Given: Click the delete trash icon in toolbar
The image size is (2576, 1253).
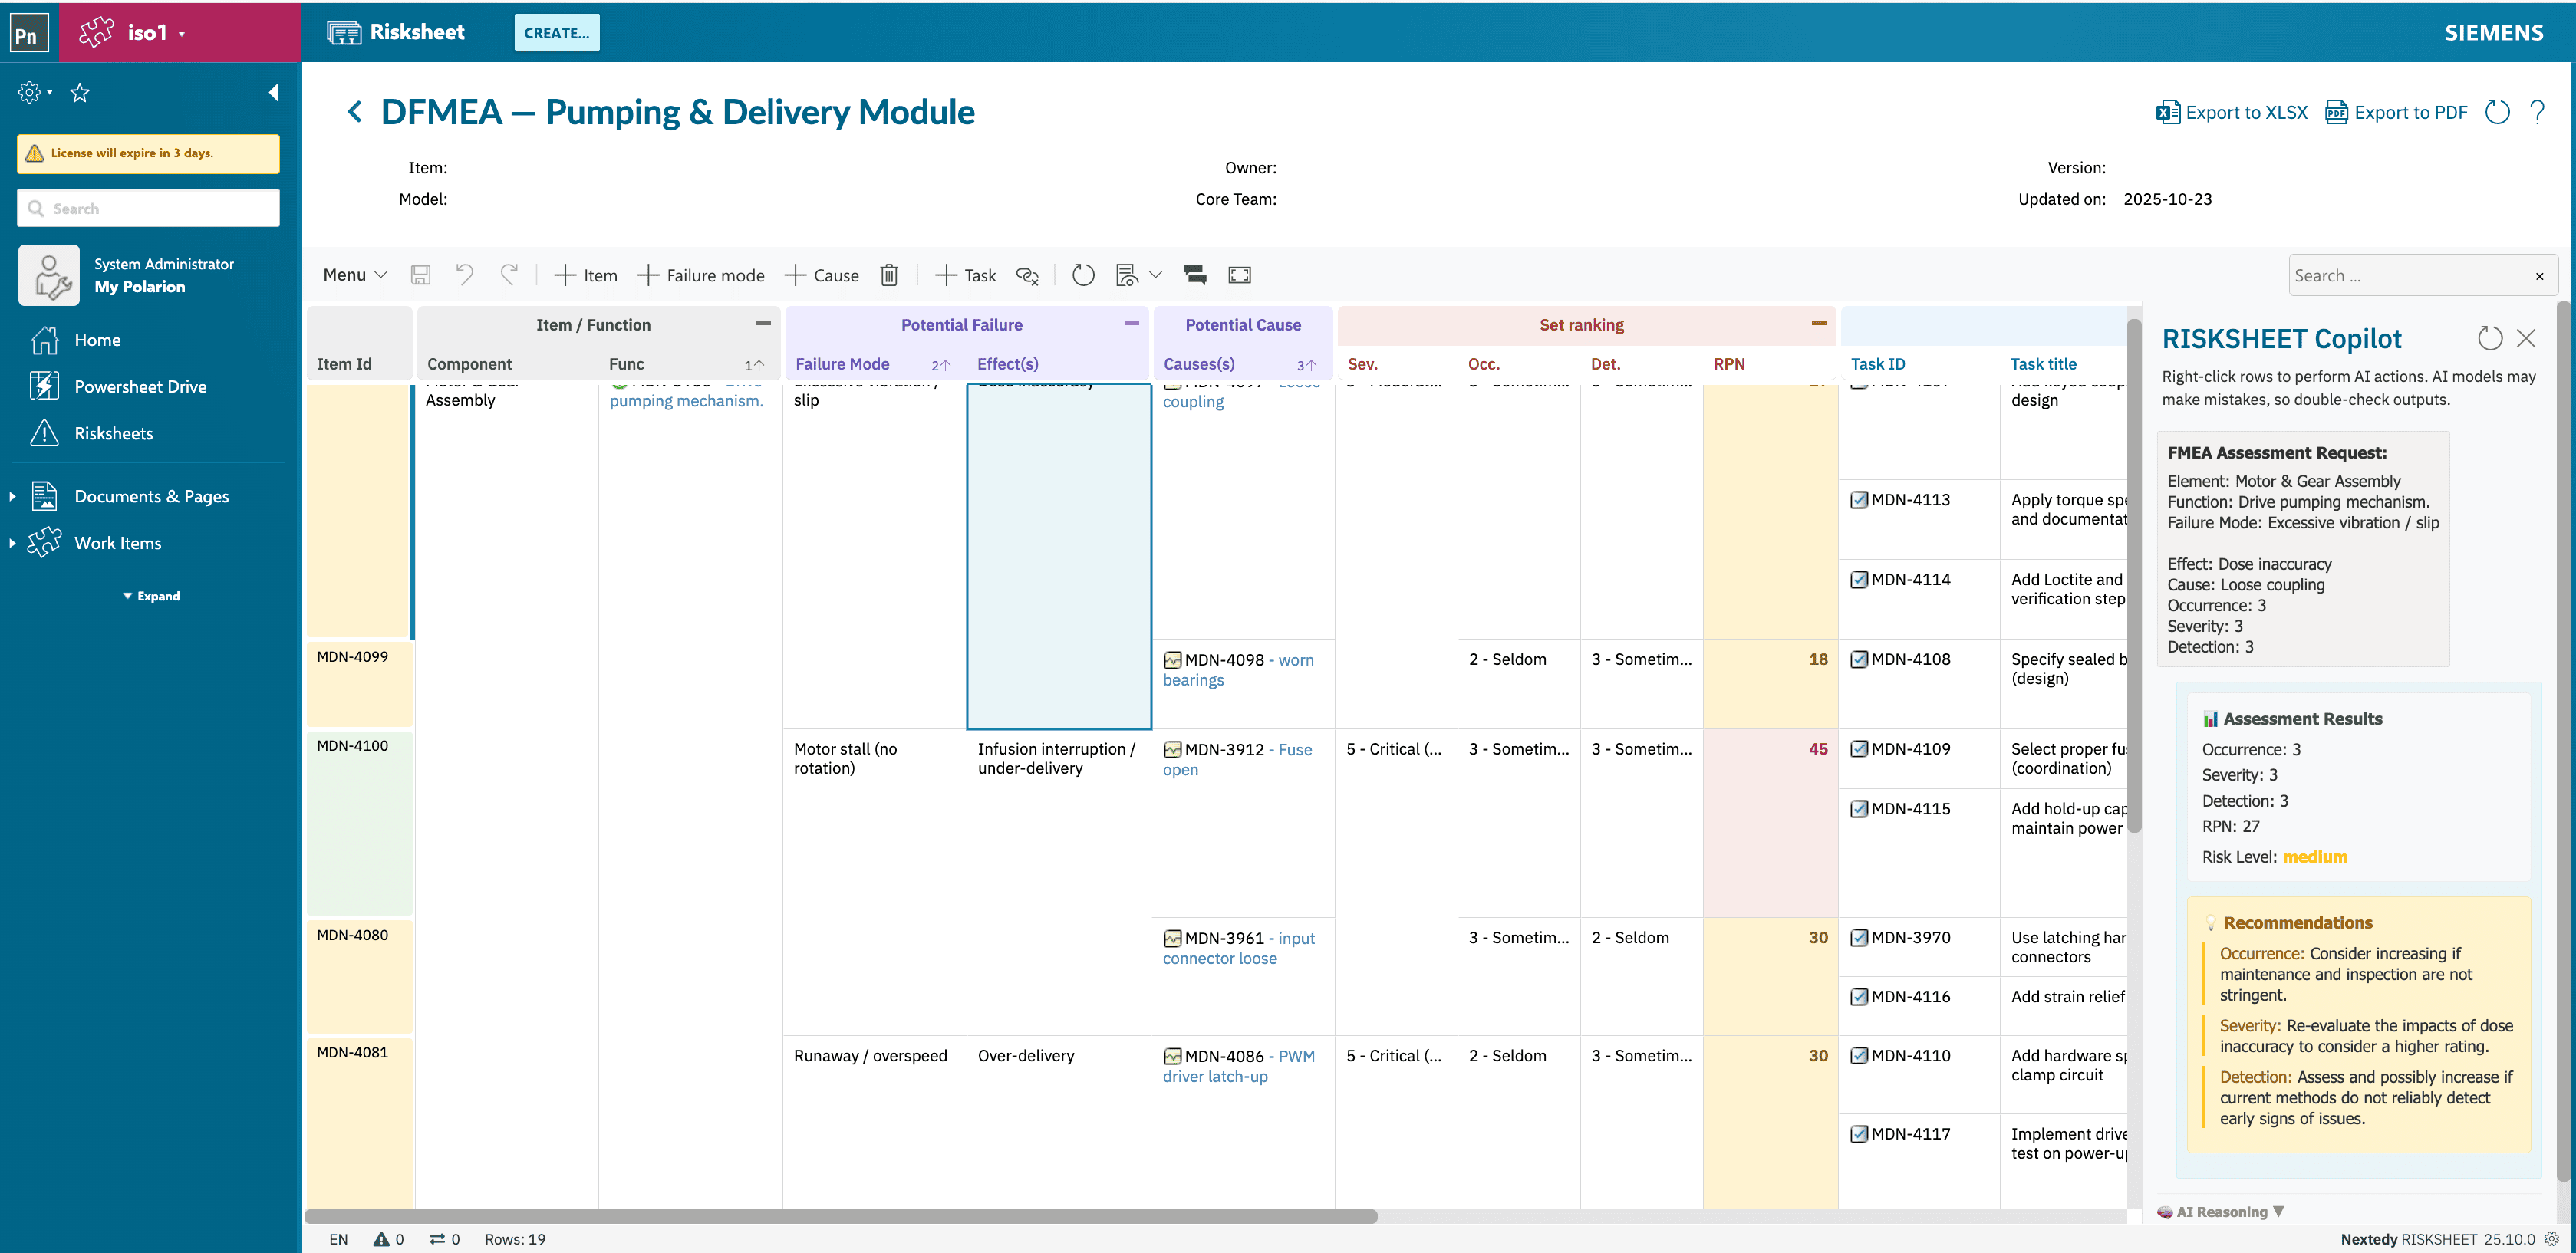Looking at the screenshot, I should [889, 275].
